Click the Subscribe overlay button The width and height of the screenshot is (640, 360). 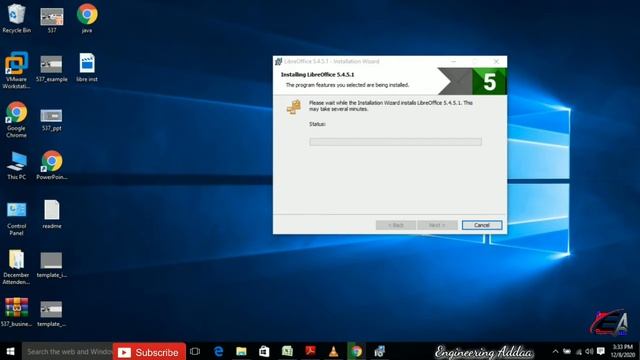coord(149,352)
